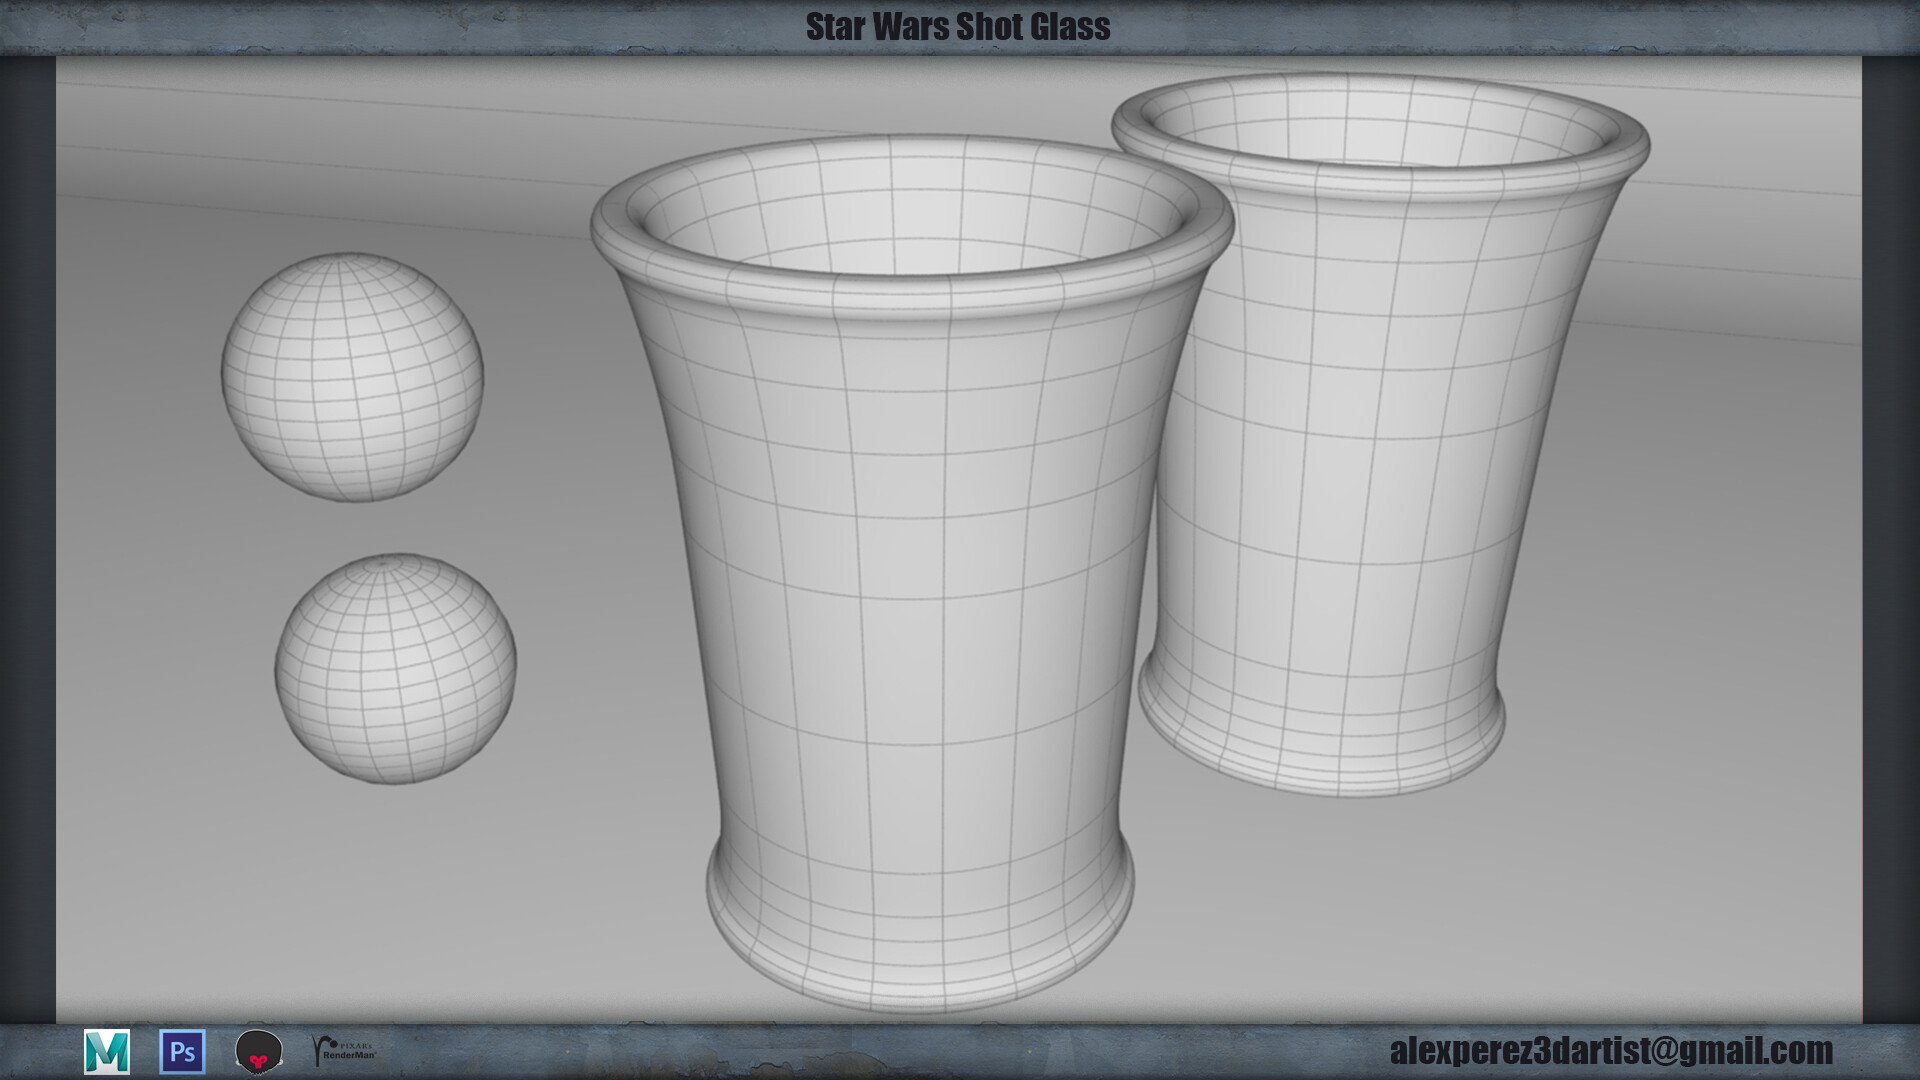This screenshot has width=1920, height=1080.
Task: Select the lower wireframe sphere
Action: pos(396,669)
